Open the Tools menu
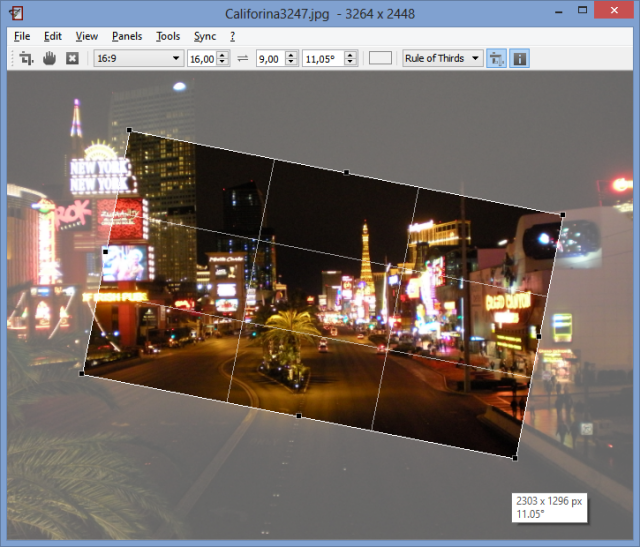This screenshot has width=640, height=547. [x=168, y=36]
